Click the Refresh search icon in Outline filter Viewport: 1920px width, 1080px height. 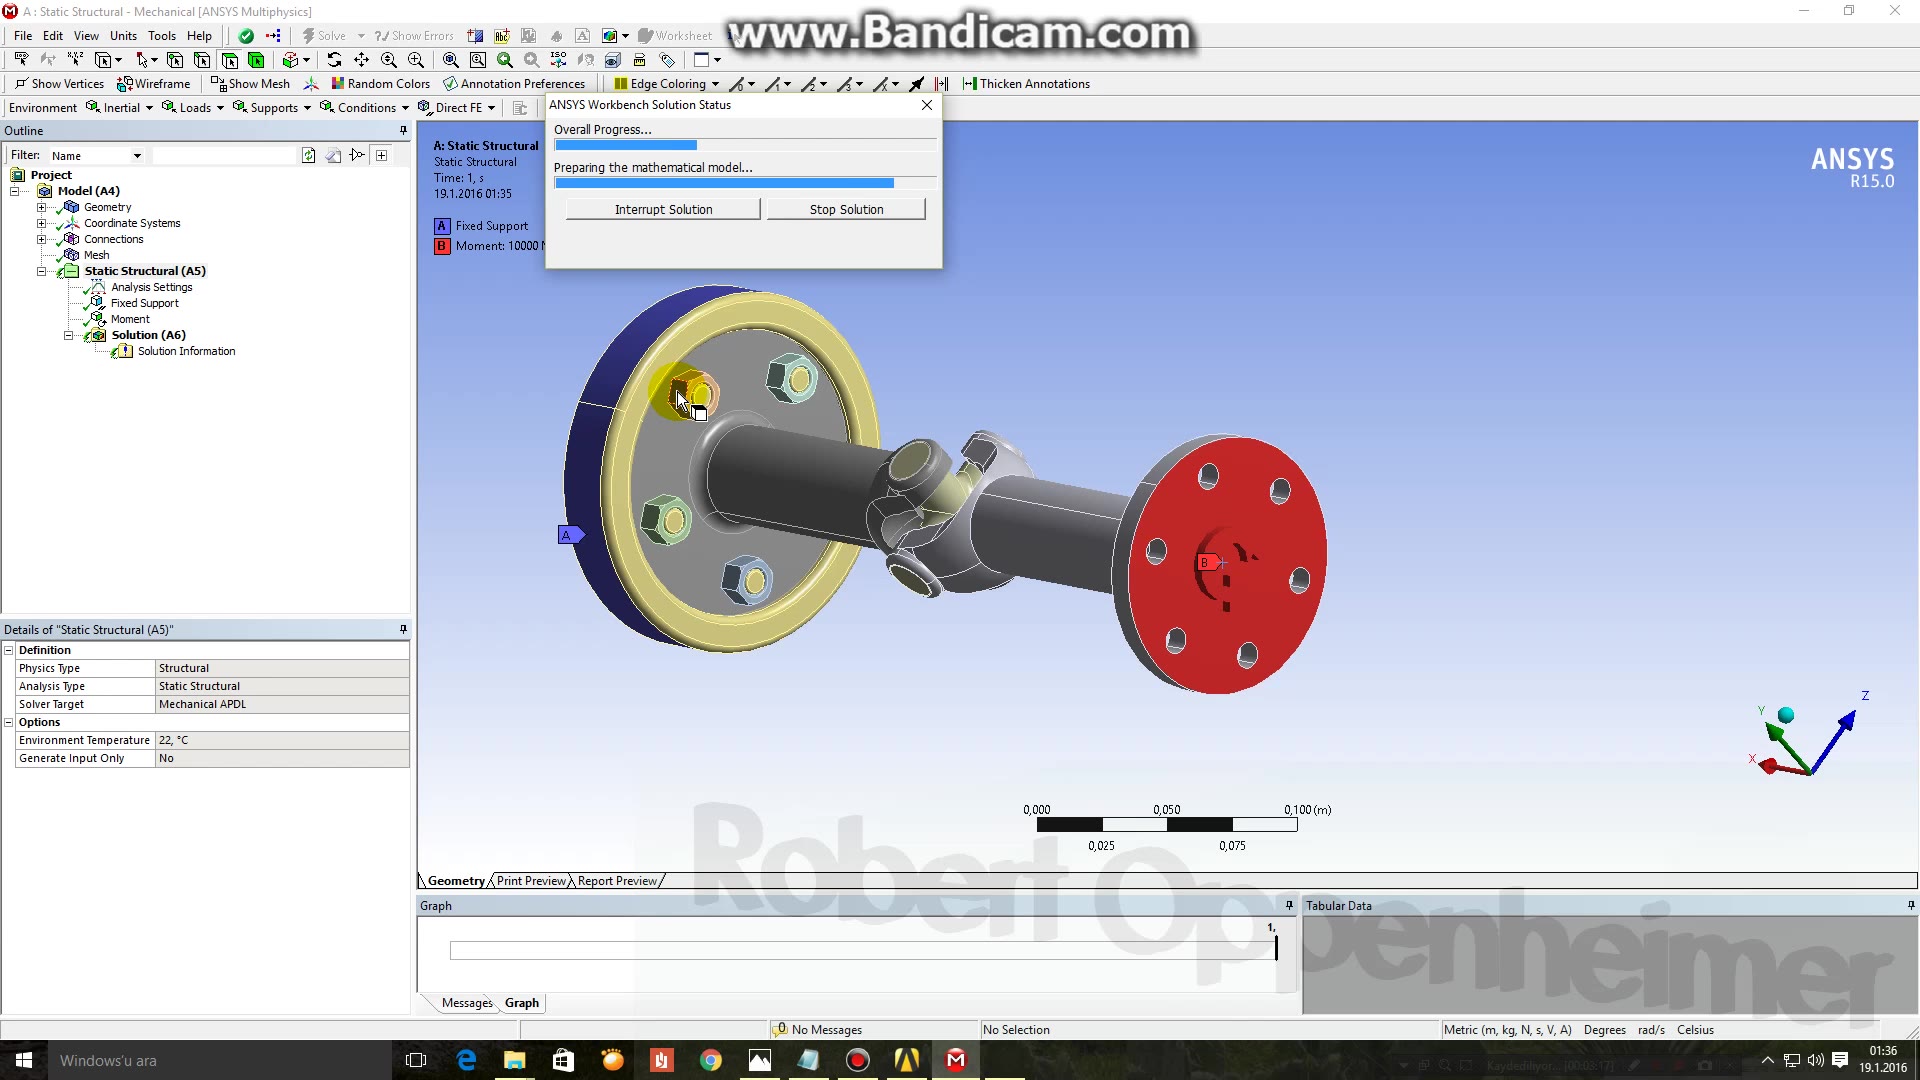coord(309,155)
